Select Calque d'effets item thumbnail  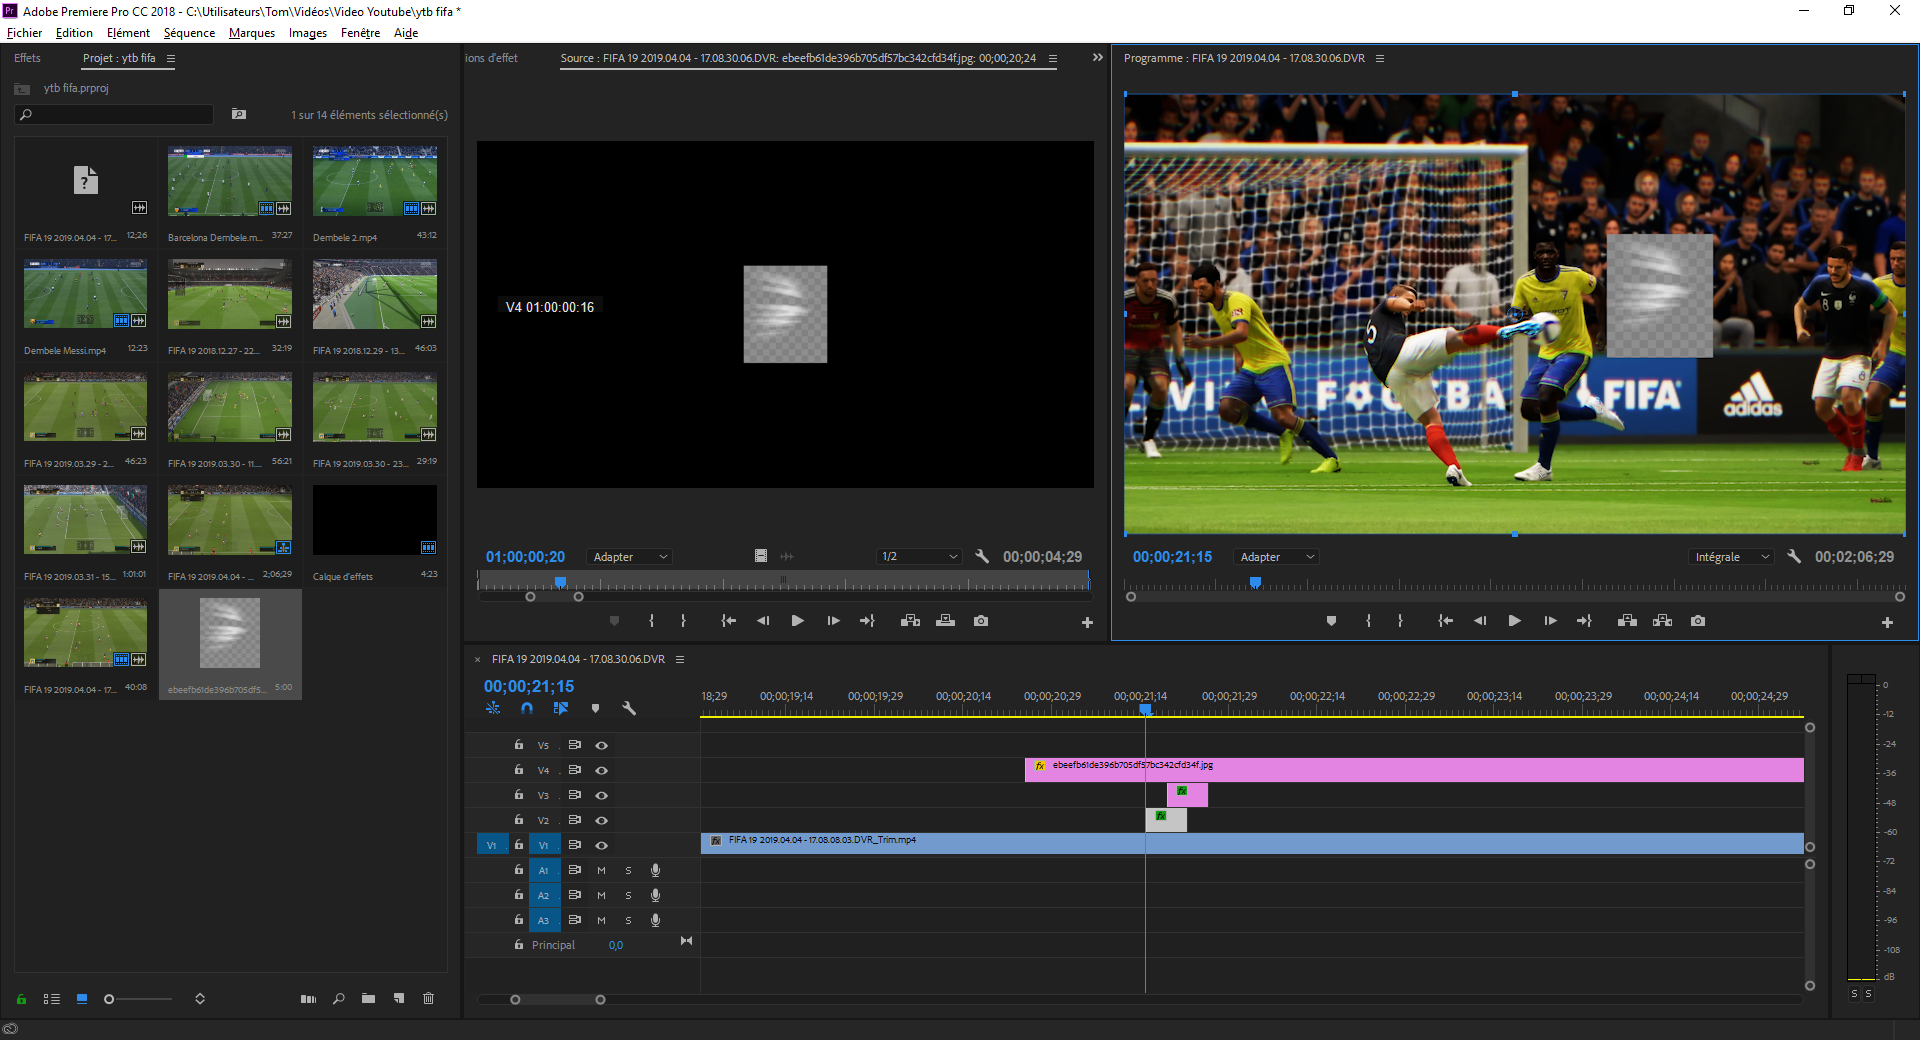(x=375, y=520)
